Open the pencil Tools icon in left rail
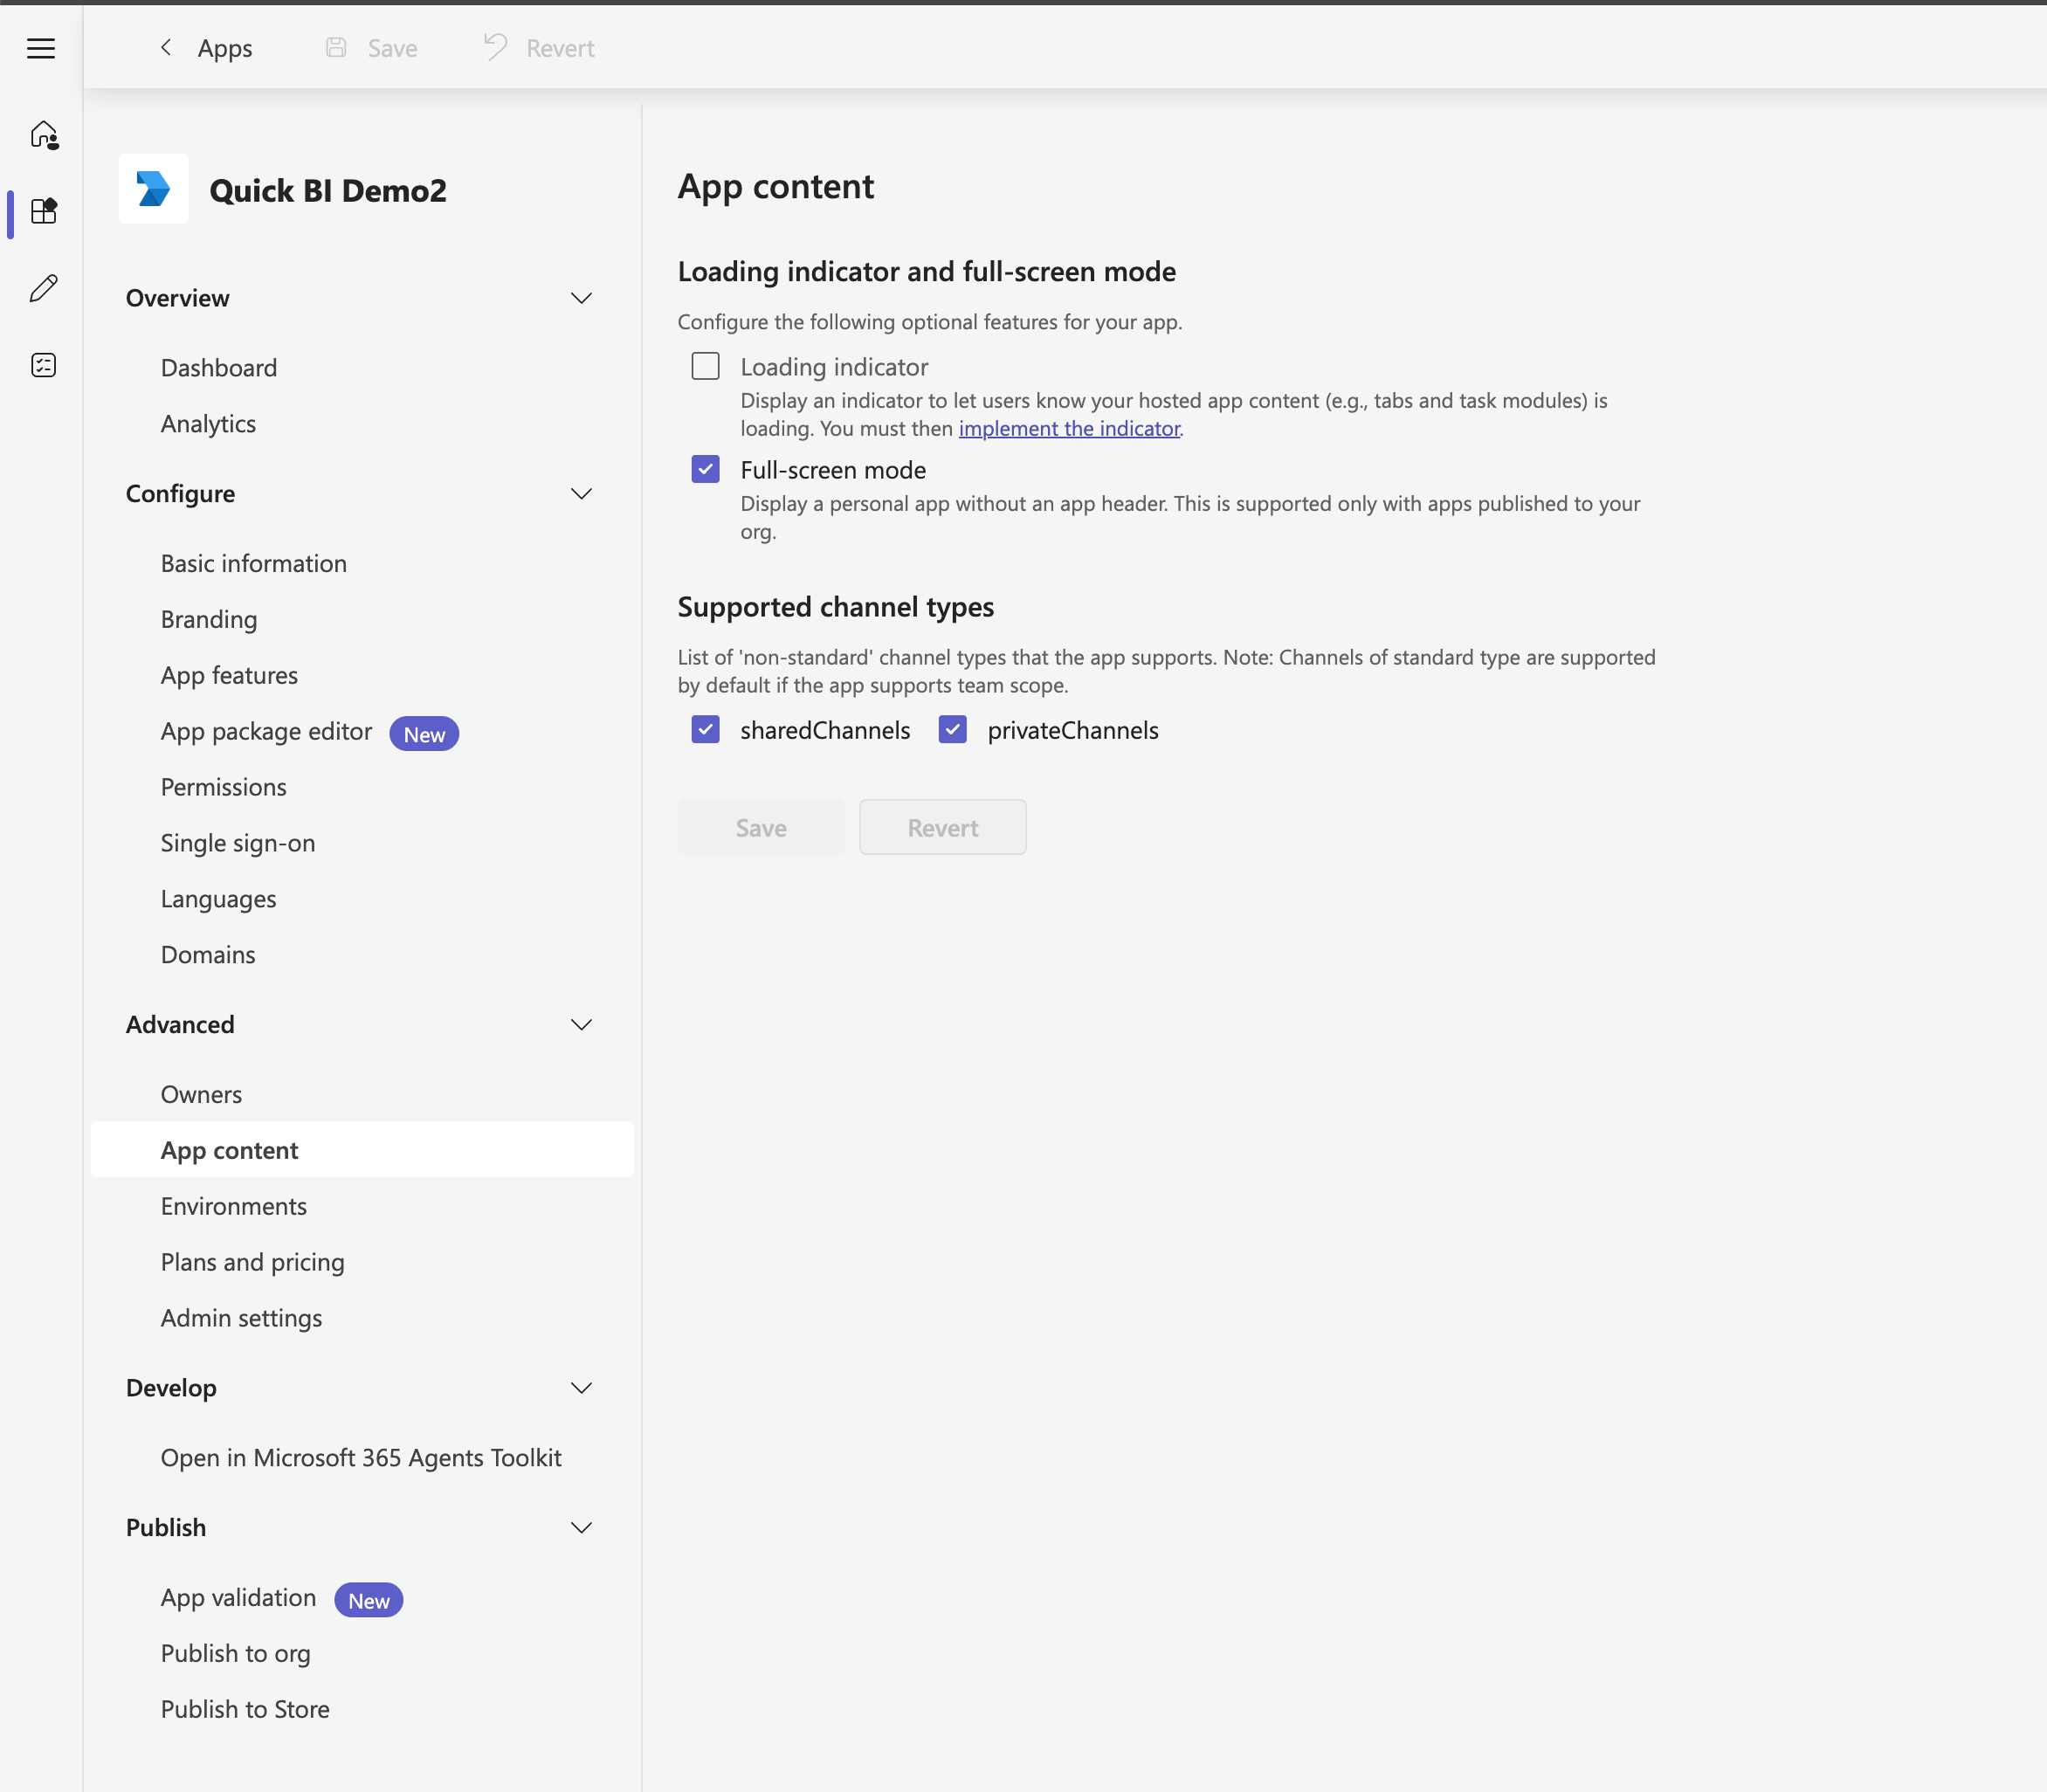 click(x=44, y=288)
